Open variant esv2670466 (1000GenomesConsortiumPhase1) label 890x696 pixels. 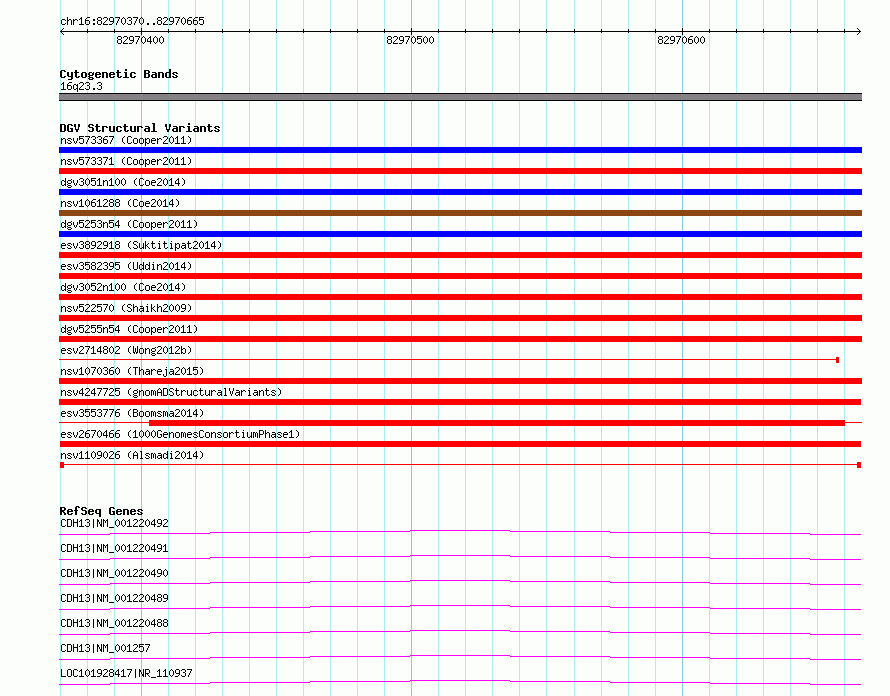(x=180, y=434)
